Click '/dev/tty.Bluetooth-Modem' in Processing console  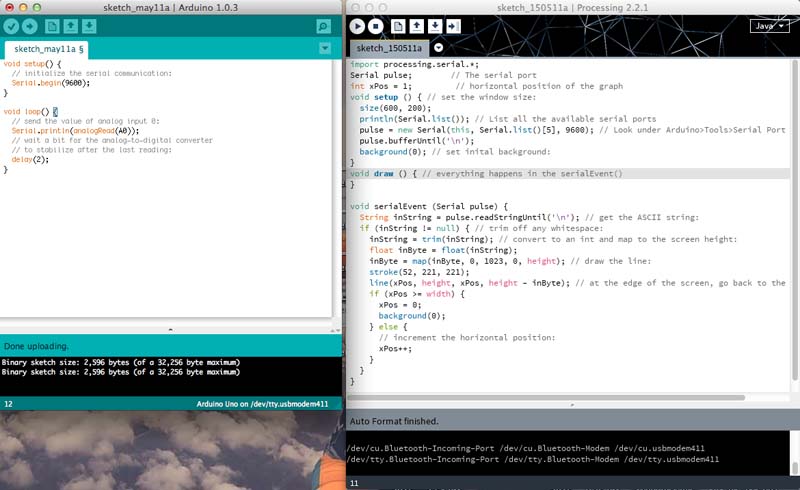click(x=561, y=459)
